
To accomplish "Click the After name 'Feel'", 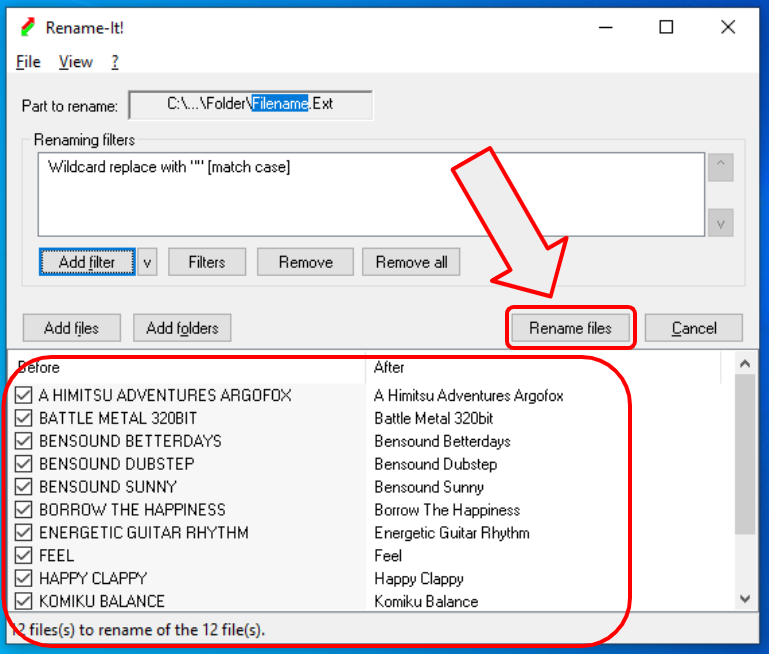I will [x=388, y=555].
